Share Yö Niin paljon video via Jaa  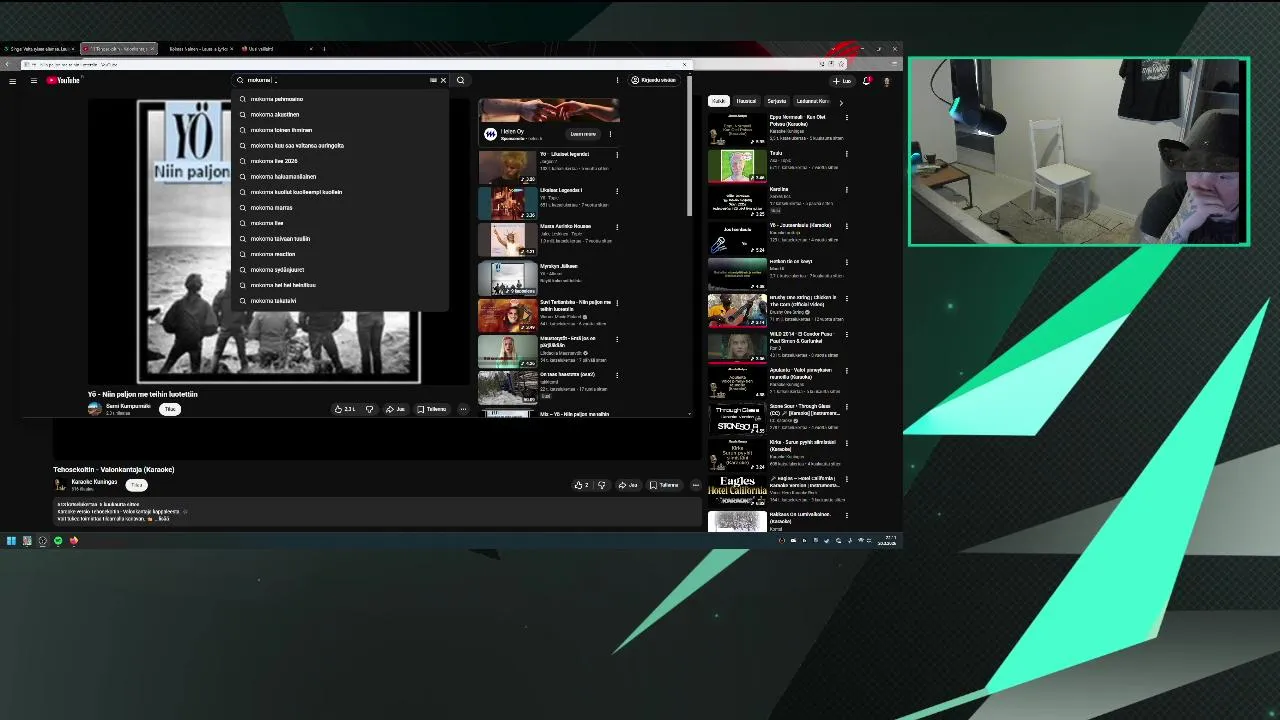[x=396, y=409]
